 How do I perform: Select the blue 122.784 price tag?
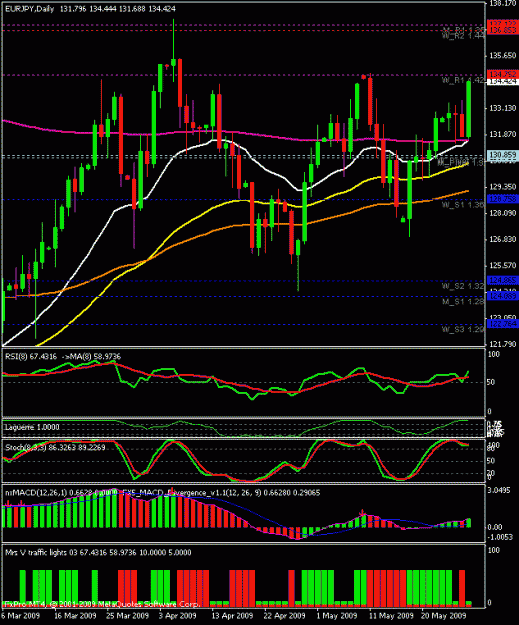click(x=503, y=324)
